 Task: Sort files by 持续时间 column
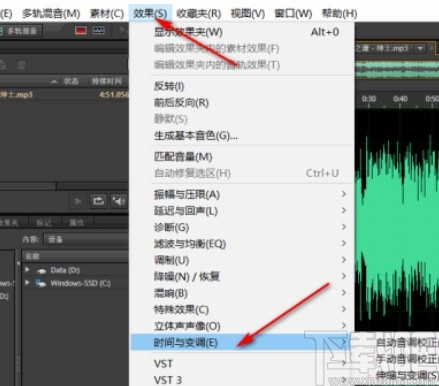[107, 82]
